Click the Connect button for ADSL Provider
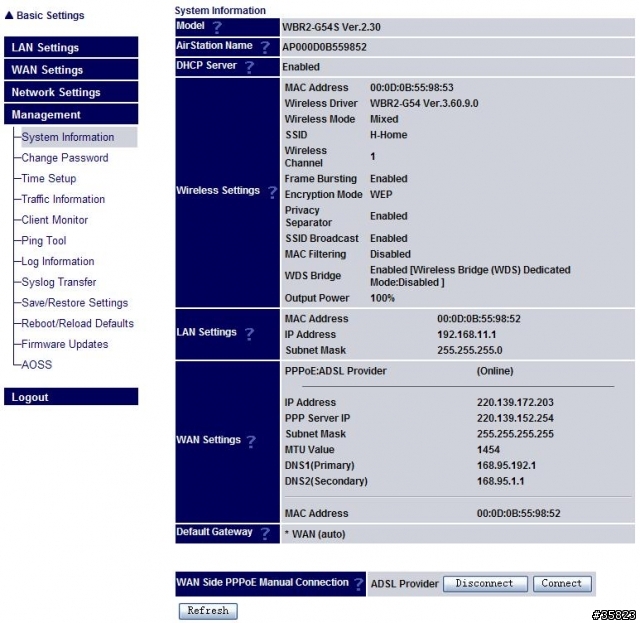This screenshot has height=623, width=640. point(562,584)
